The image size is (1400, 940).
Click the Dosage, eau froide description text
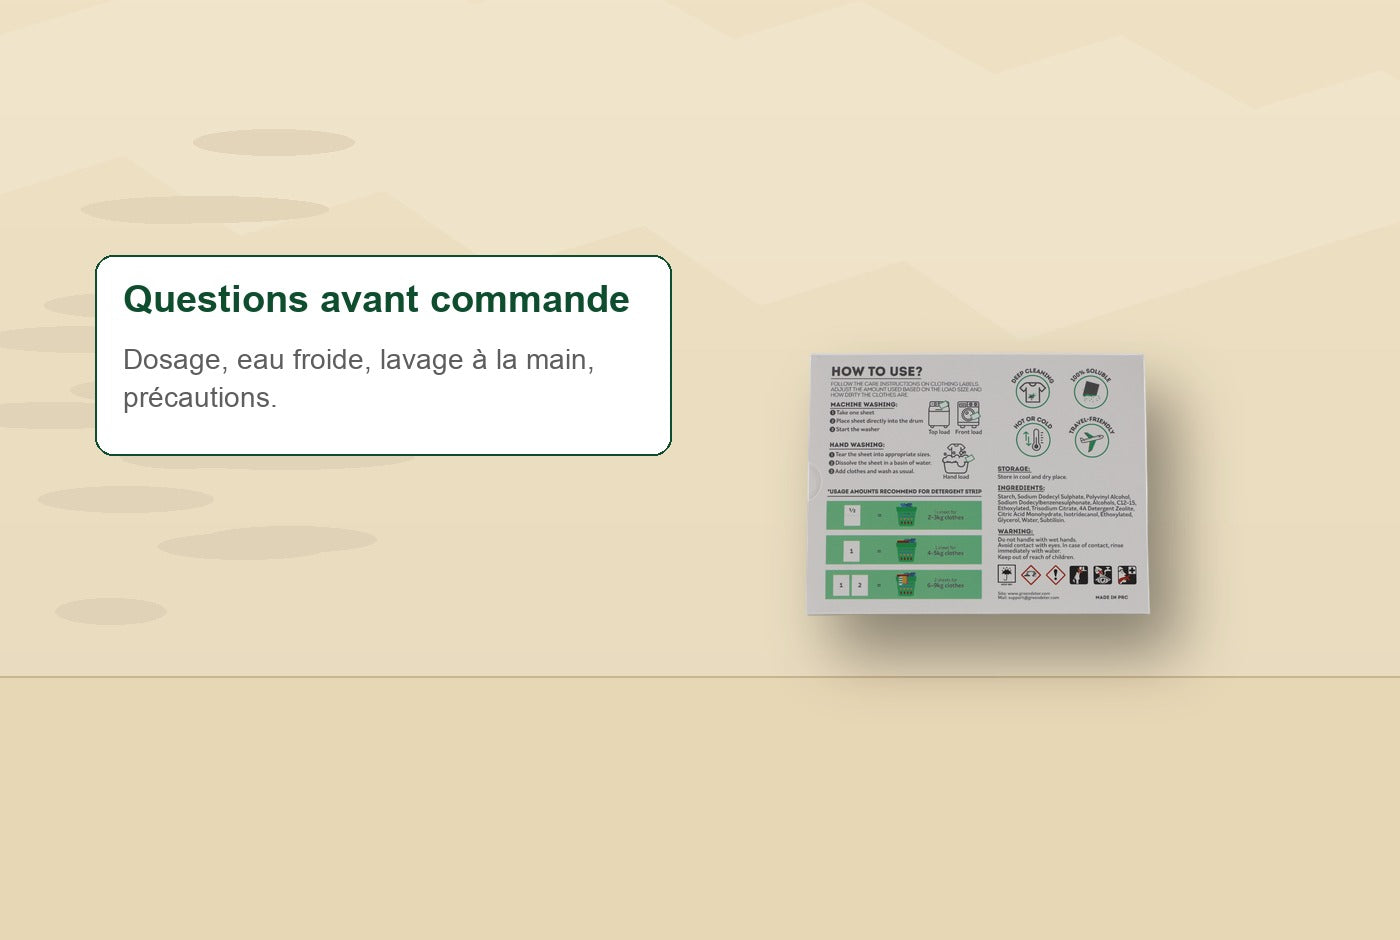359,378
